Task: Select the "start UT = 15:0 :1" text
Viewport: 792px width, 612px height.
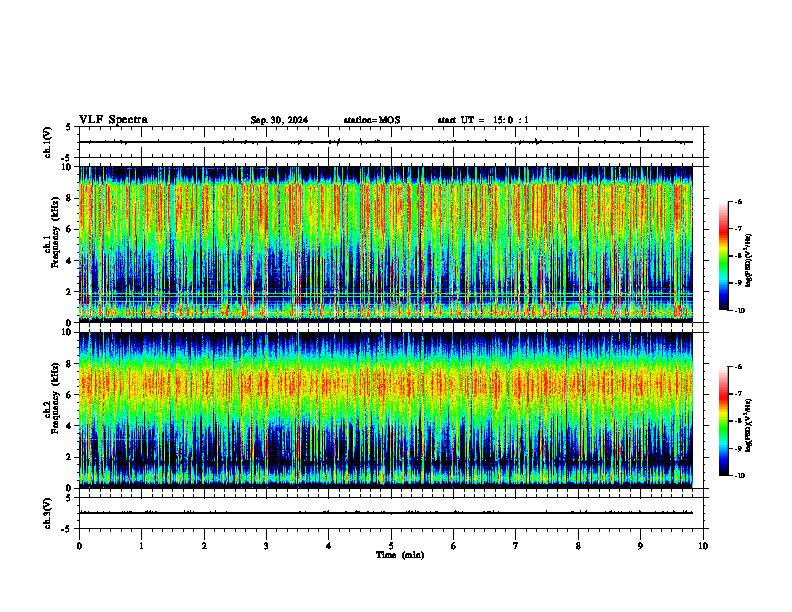Action: pos(483,120)
